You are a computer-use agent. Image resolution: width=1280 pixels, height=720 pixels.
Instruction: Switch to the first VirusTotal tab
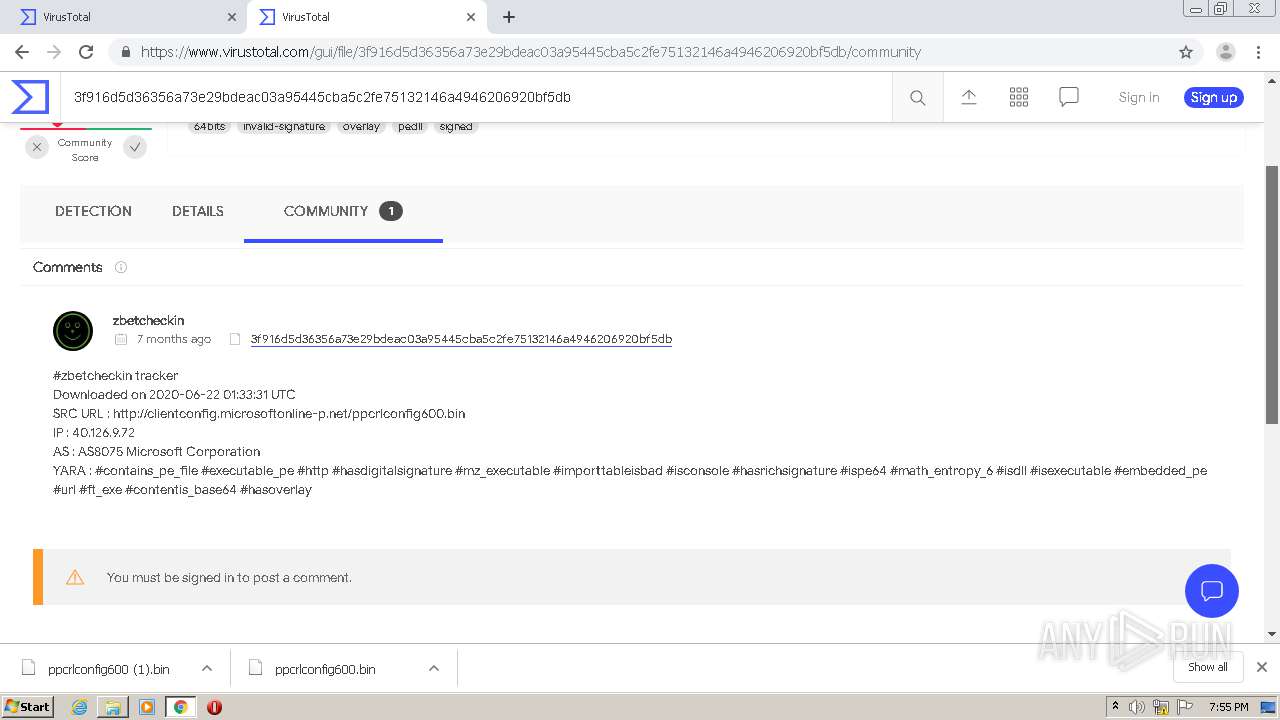[123, 17]
